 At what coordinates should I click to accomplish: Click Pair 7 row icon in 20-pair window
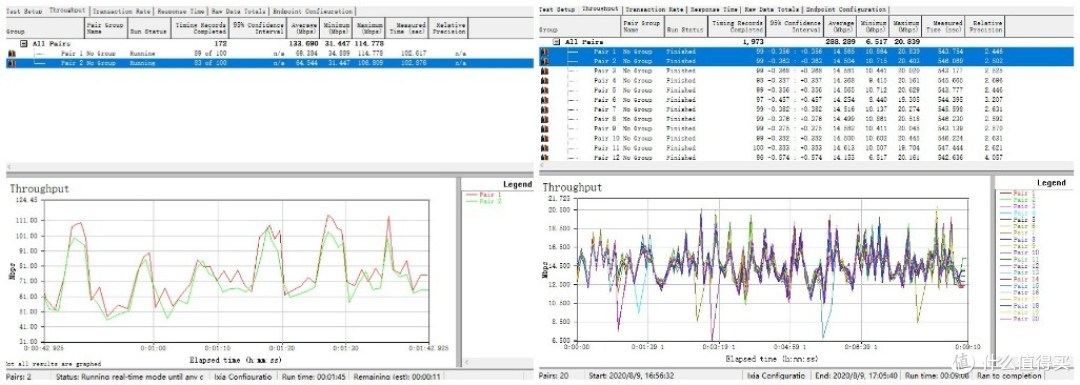pyautogui.click(x=544, y=110)
